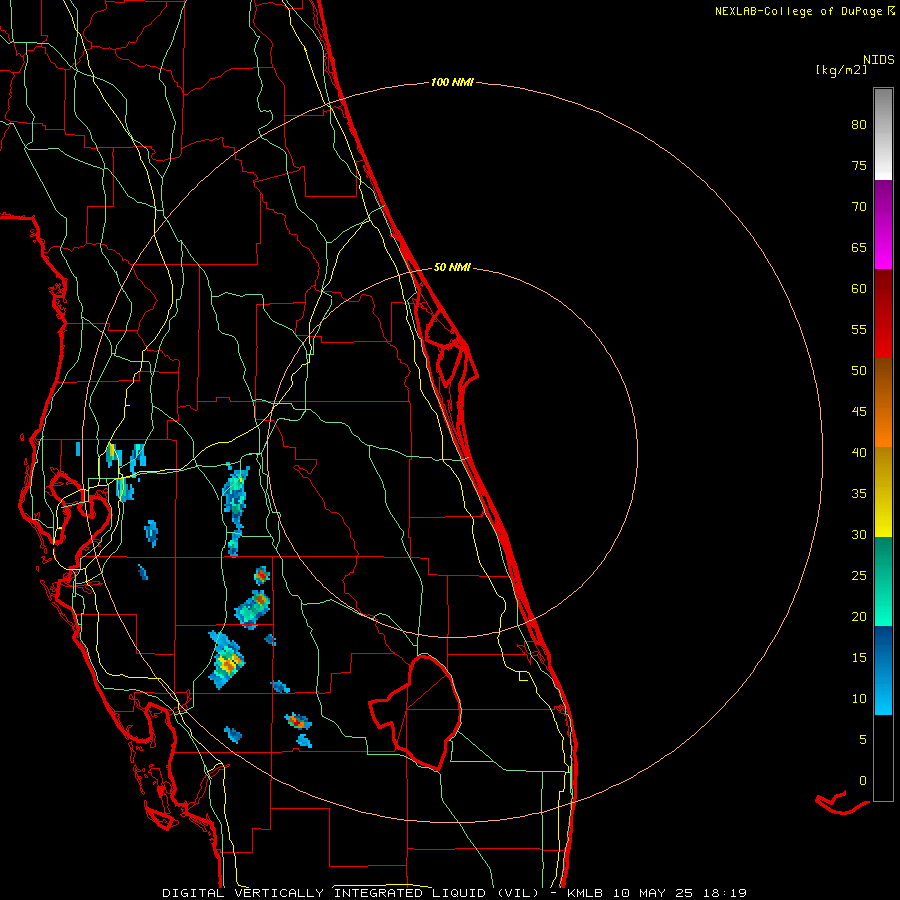Screen dimensions: 900x900
Task: Pick the magenta-purple color bar segment
Action: pos(883,224)
